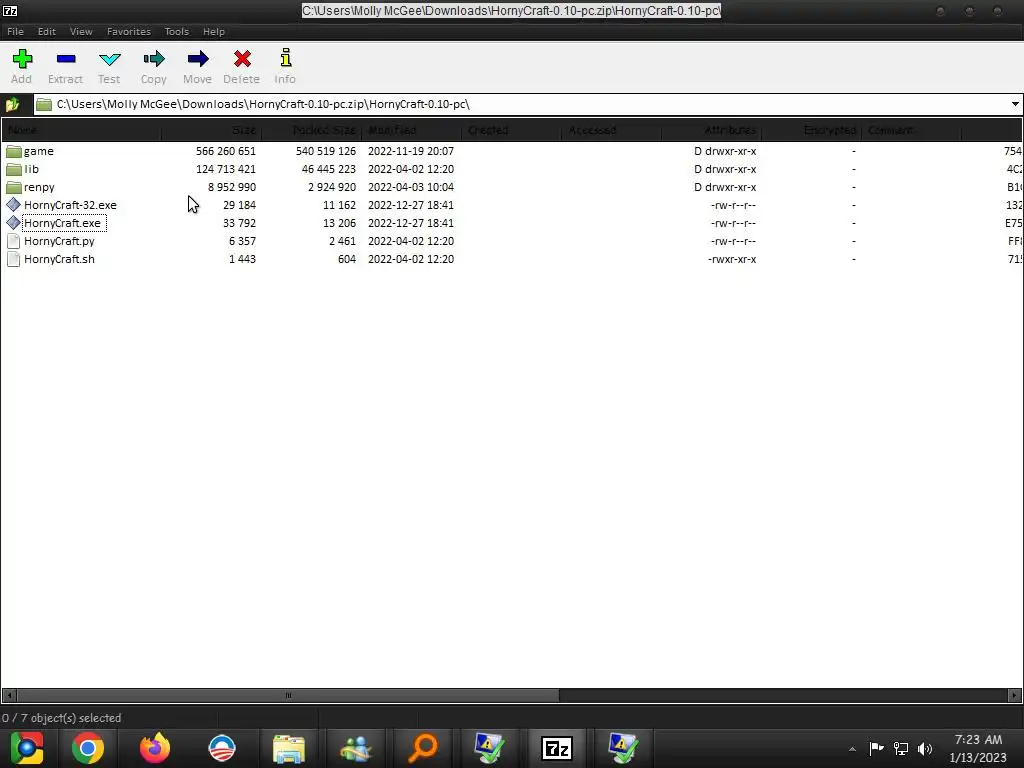The image size is (1024, 768).
Task: Switch to the 7z taskbar button
Action: tap(557, 748)
